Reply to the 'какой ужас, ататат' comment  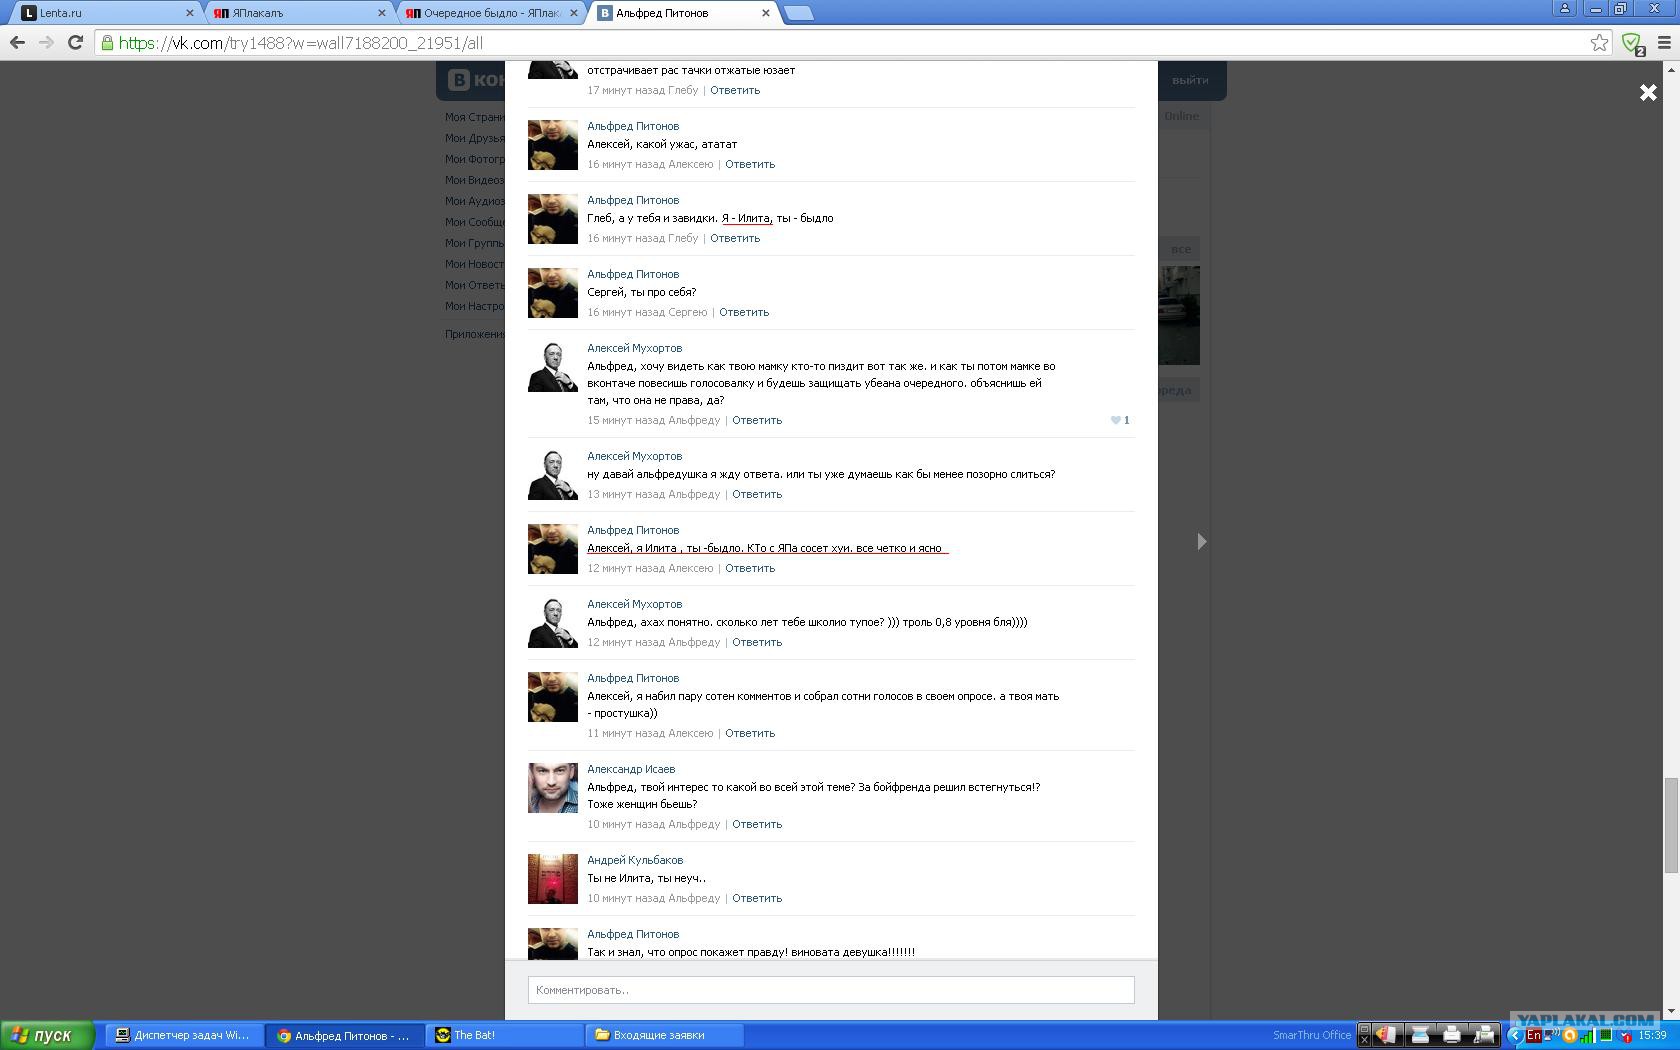click(x=750, y=164)
